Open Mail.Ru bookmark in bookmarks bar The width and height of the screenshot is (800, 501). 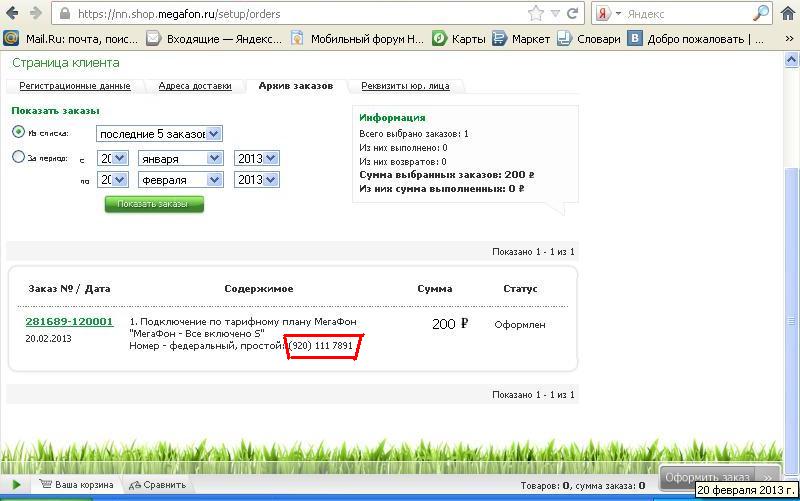coord(68,39)
